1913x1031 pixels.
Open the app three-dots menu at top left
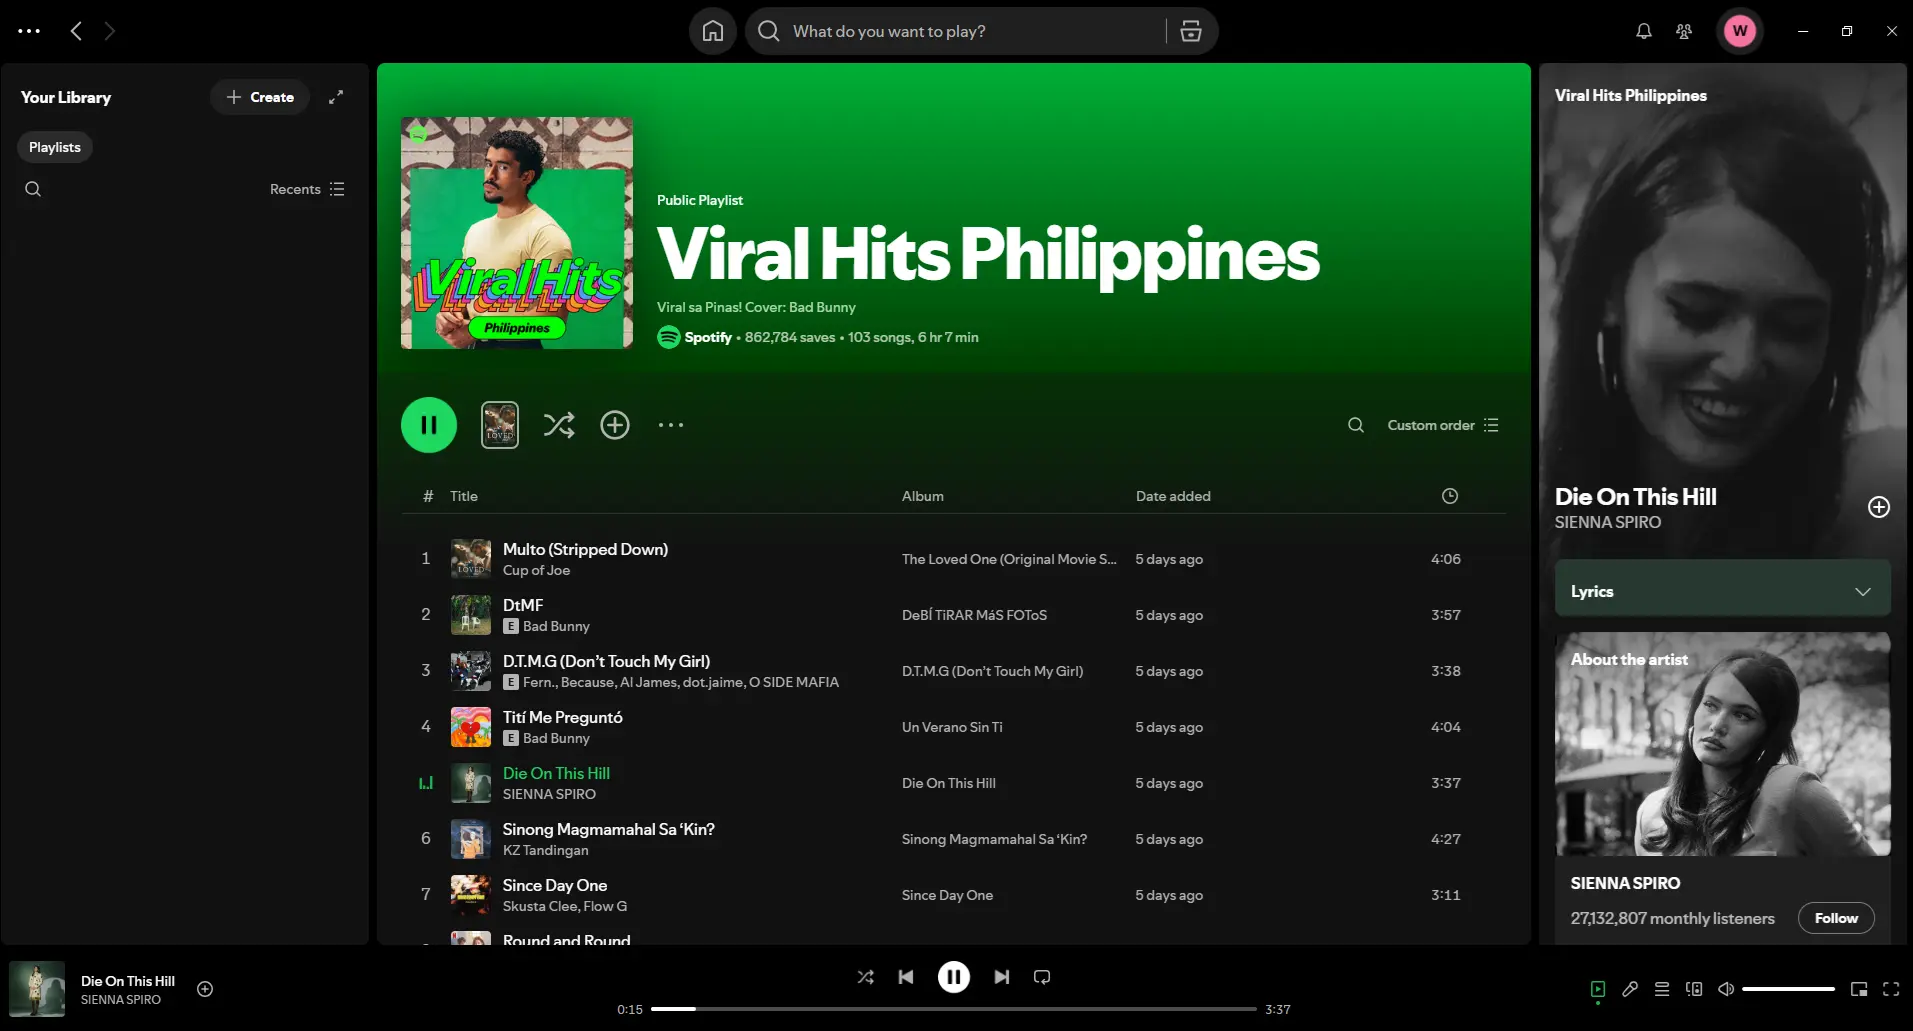click(29, 31)
